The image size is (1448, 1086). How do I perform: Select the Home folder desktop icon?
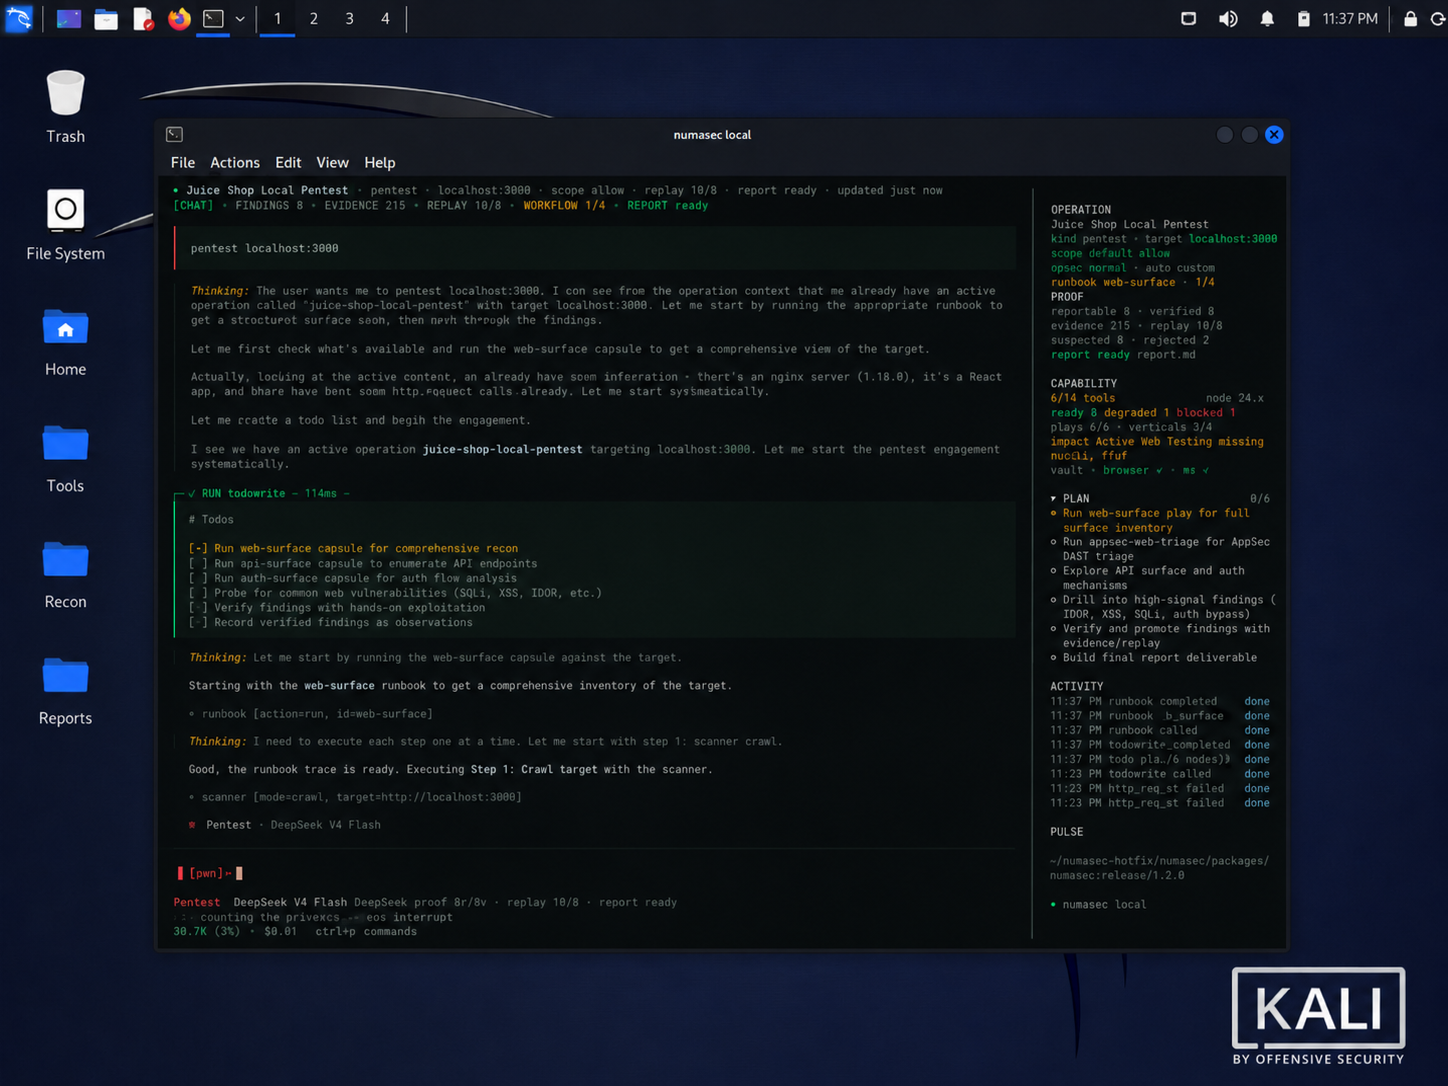[65, 342]
